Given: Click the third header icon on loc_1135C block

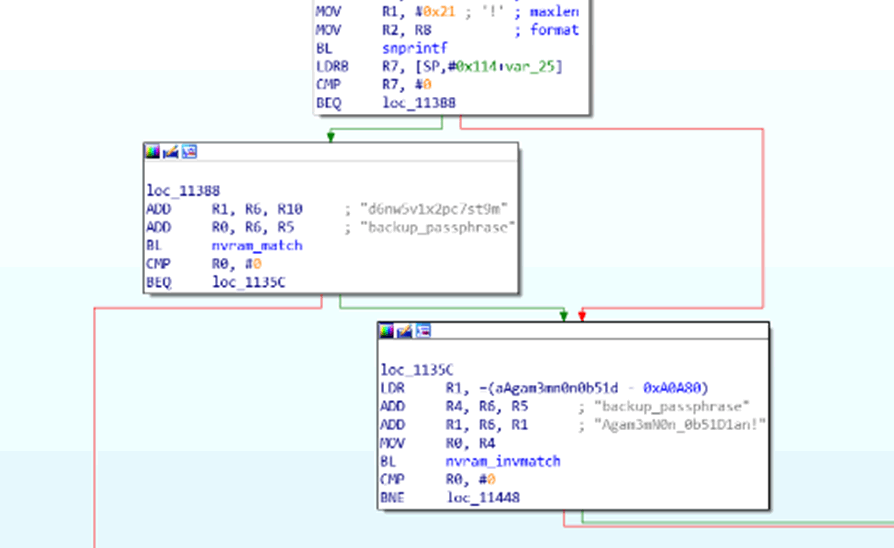Looking at the screenshot, I should (x=422, y=331).
